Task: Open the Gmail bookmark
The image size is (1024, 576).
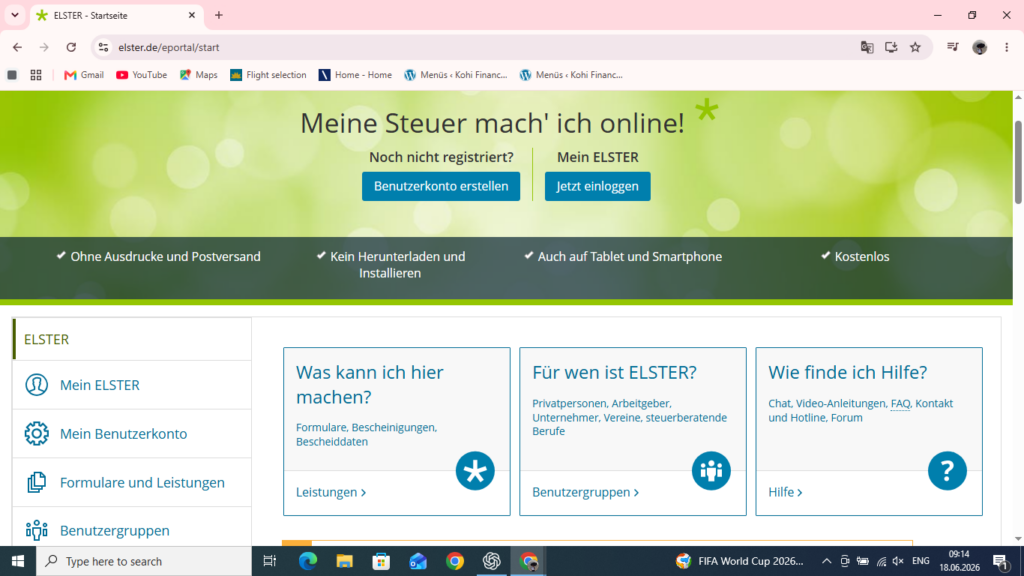Action: coord(84,75)
